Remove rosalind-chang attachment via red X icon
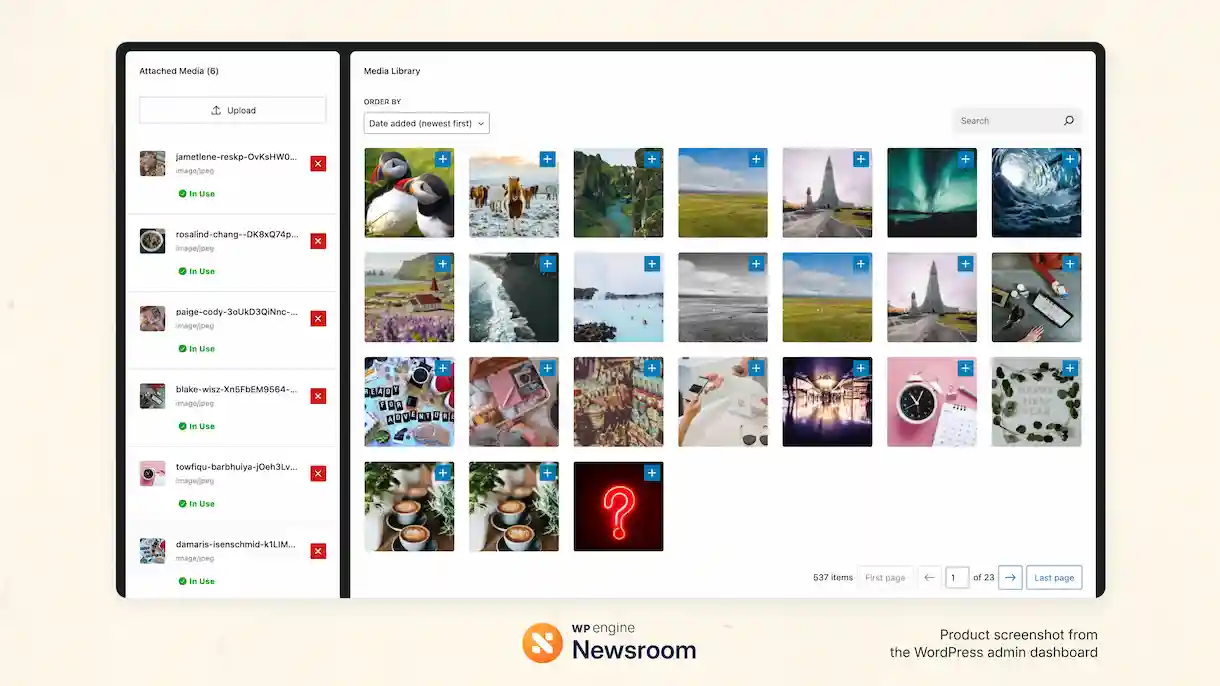The image size is (1220, 686). tap(317, 241)
